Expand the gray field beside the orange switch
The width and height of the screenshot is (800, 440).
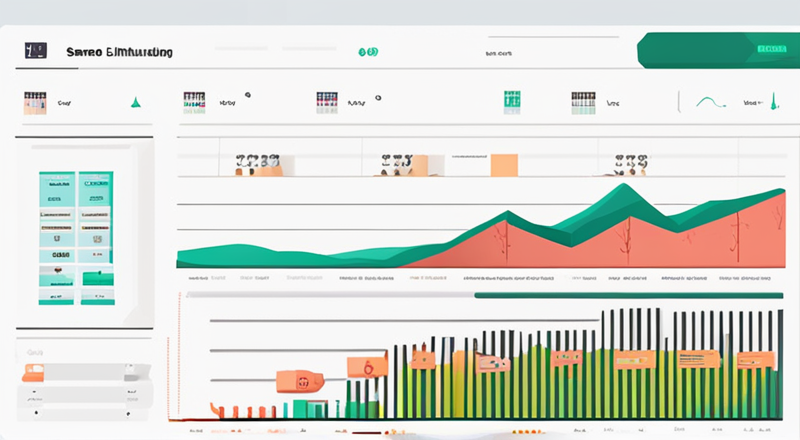[97, 373]
